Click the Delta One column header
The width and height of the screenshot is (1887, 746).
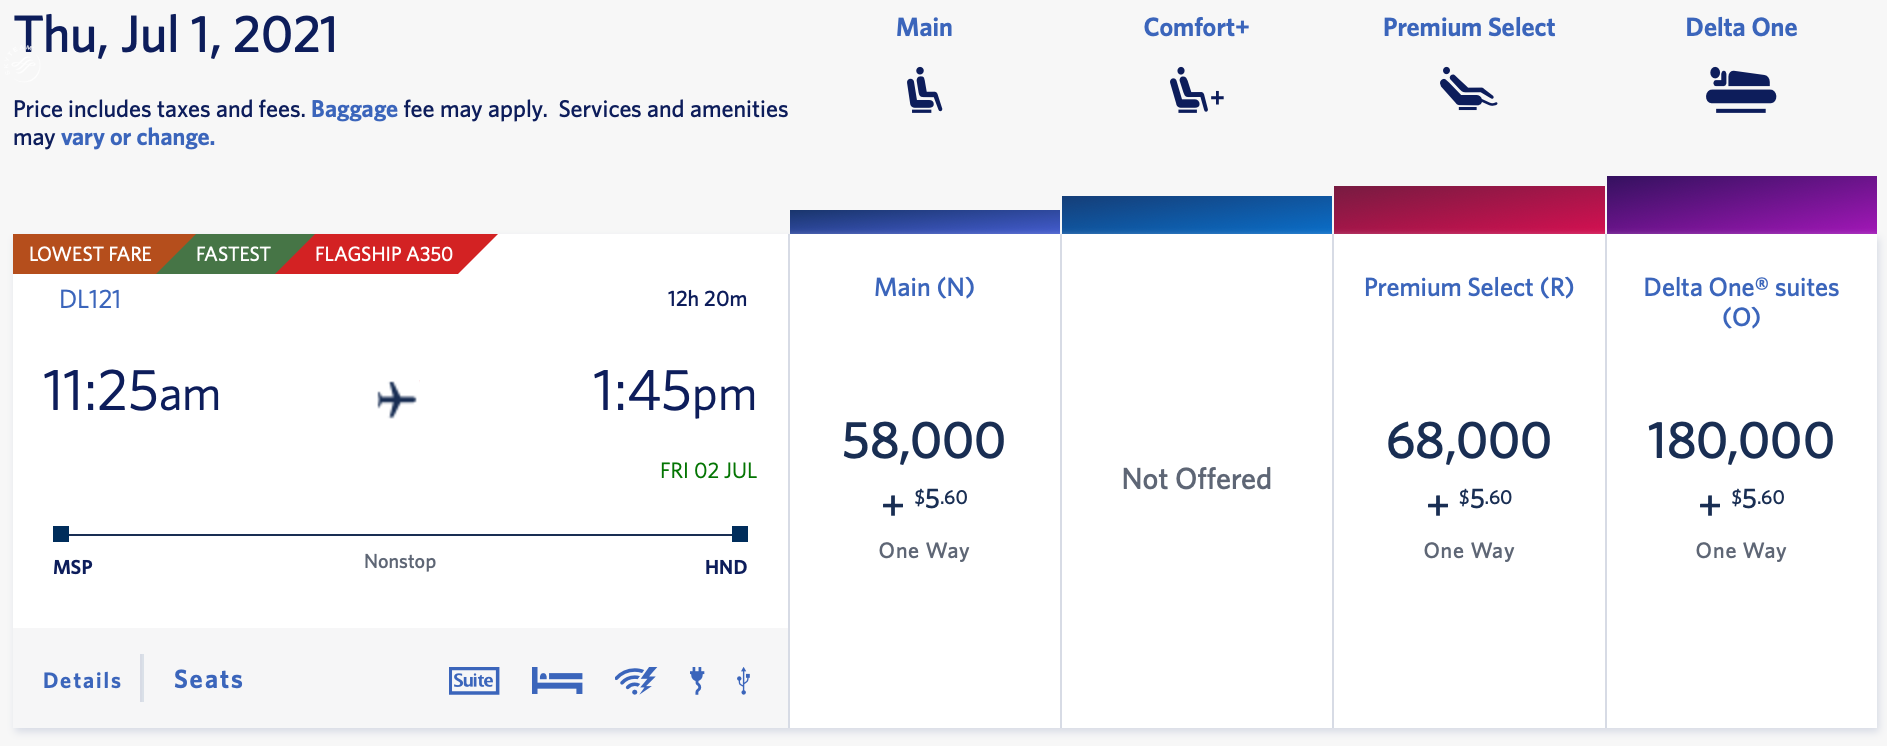pos(1741,27)
